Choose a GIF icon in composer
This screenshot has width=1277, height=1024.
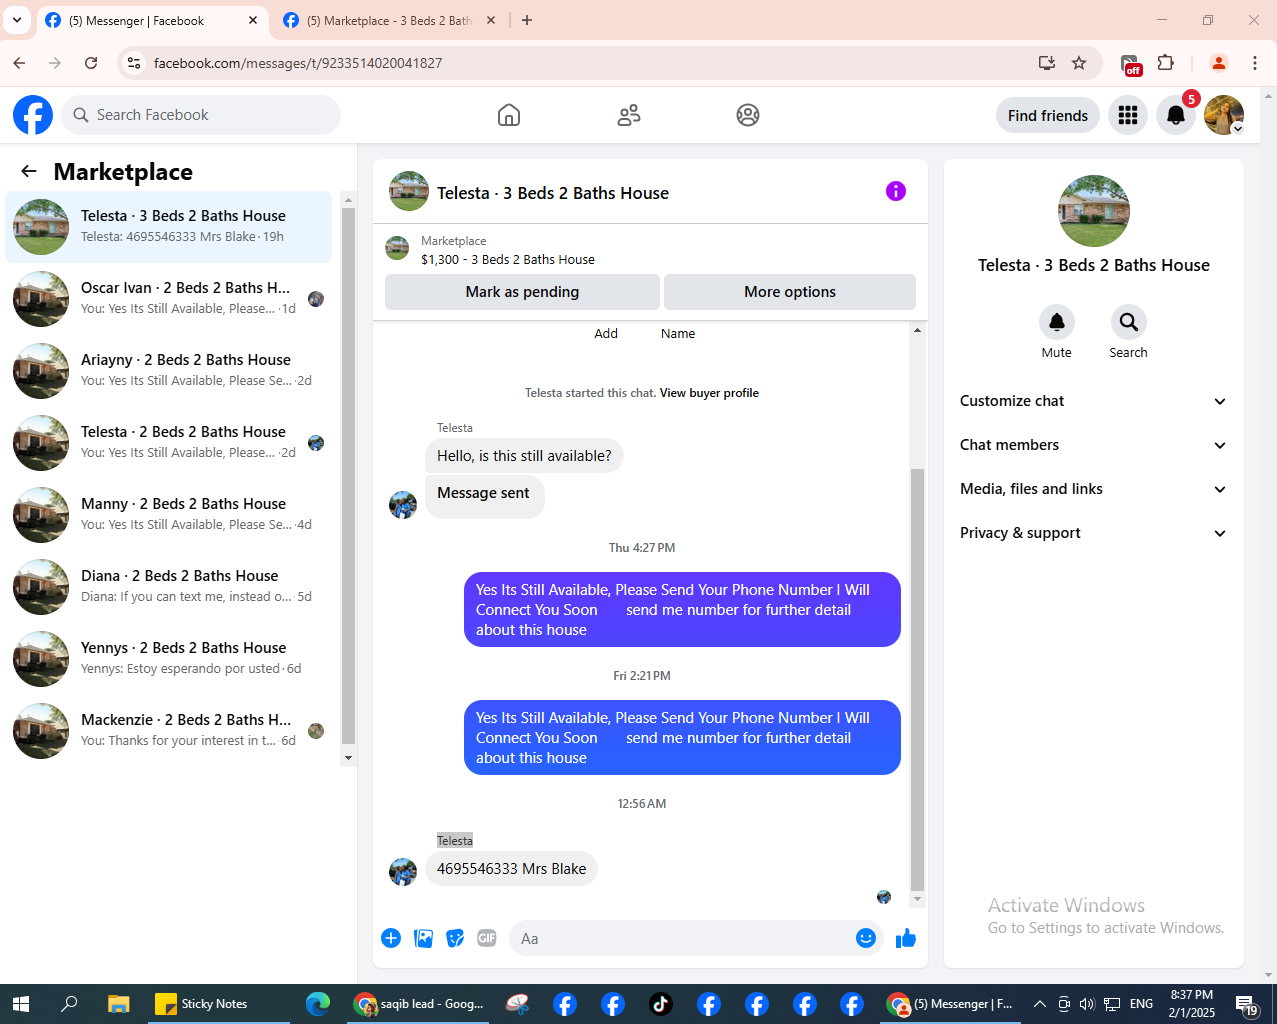487,938
